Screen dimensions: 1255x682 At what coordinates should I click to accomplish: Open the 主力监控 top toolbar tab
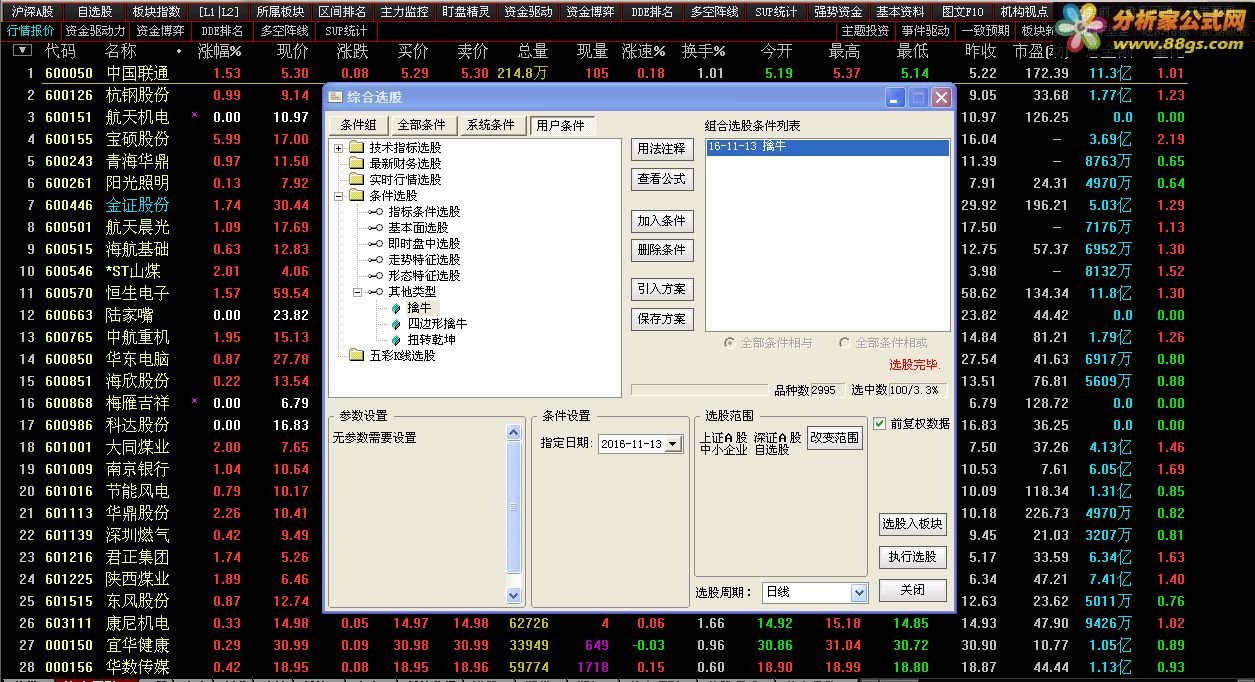coord(404,12)
